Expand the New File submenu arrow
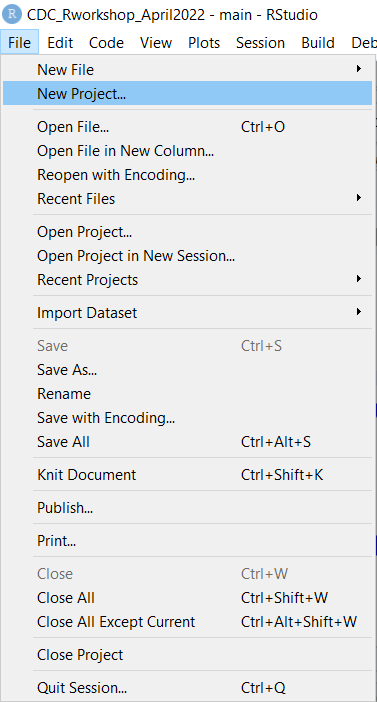Viewport: 377px width, 702px height. 358,69
